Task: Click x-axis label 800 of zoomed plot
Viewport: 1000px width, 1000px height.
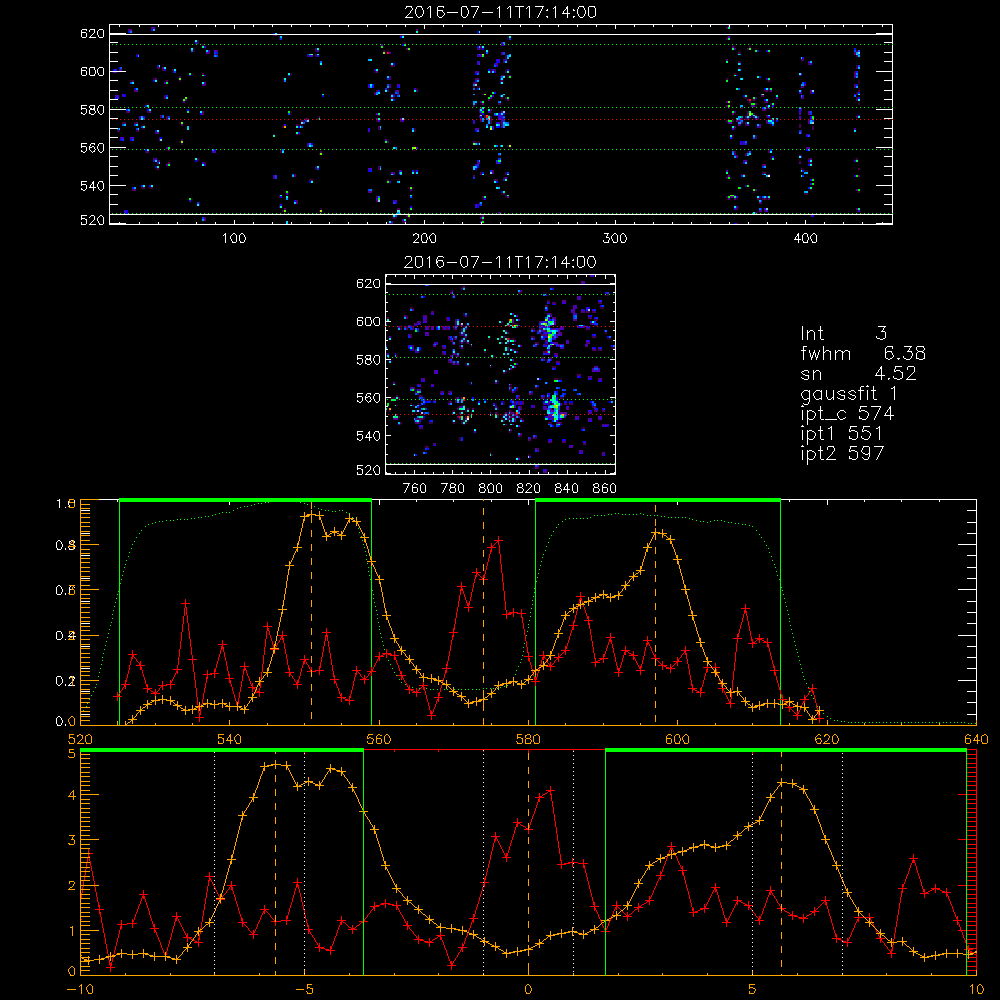Action: coord(490,489)
